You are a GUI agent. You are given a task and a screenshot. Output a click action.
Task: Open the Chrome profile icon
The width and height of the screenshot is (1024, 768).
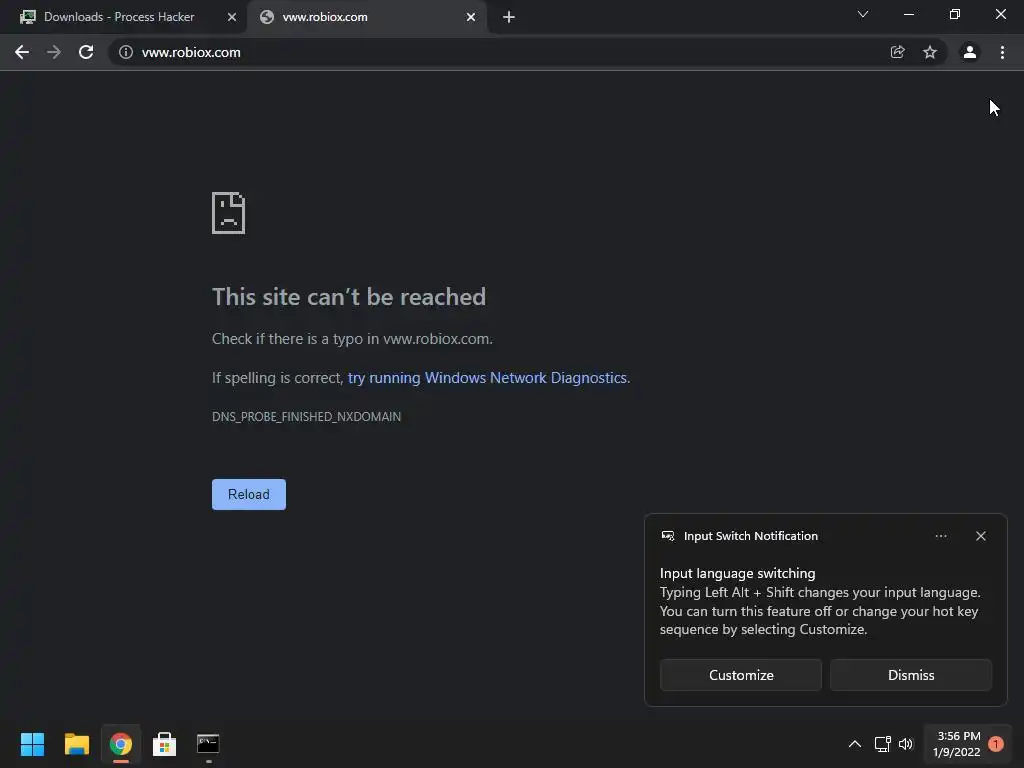[x=970, y=52]
